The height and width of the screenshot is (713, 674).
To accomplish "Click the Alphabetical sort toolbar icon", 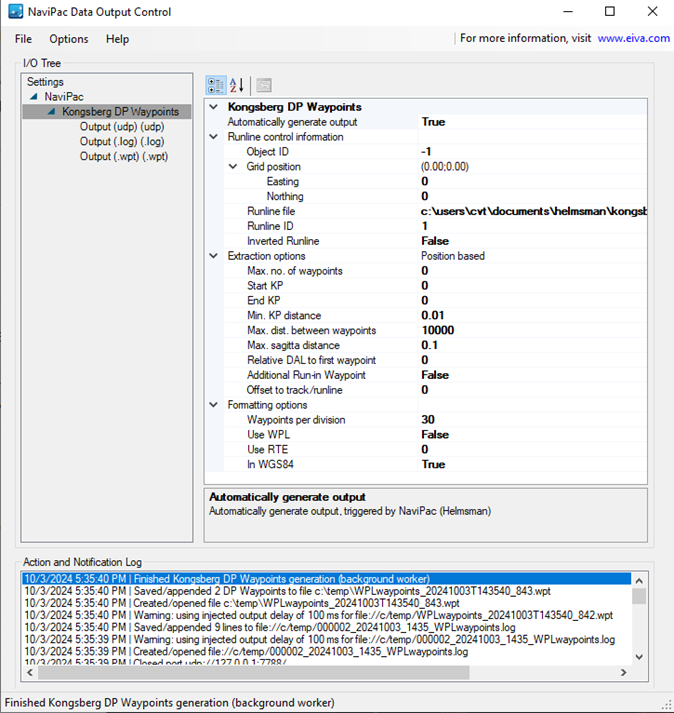I will [236, 85].
